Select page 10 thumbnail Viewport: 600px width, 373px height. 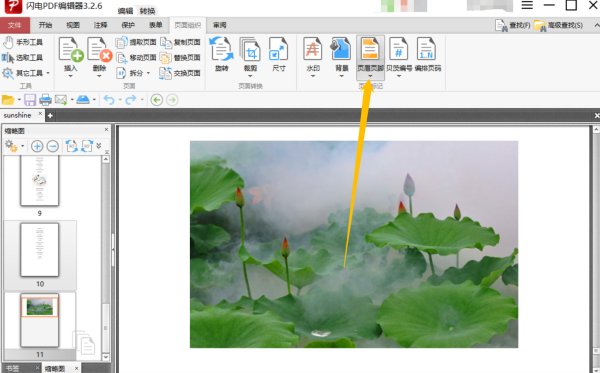(40, 250)
